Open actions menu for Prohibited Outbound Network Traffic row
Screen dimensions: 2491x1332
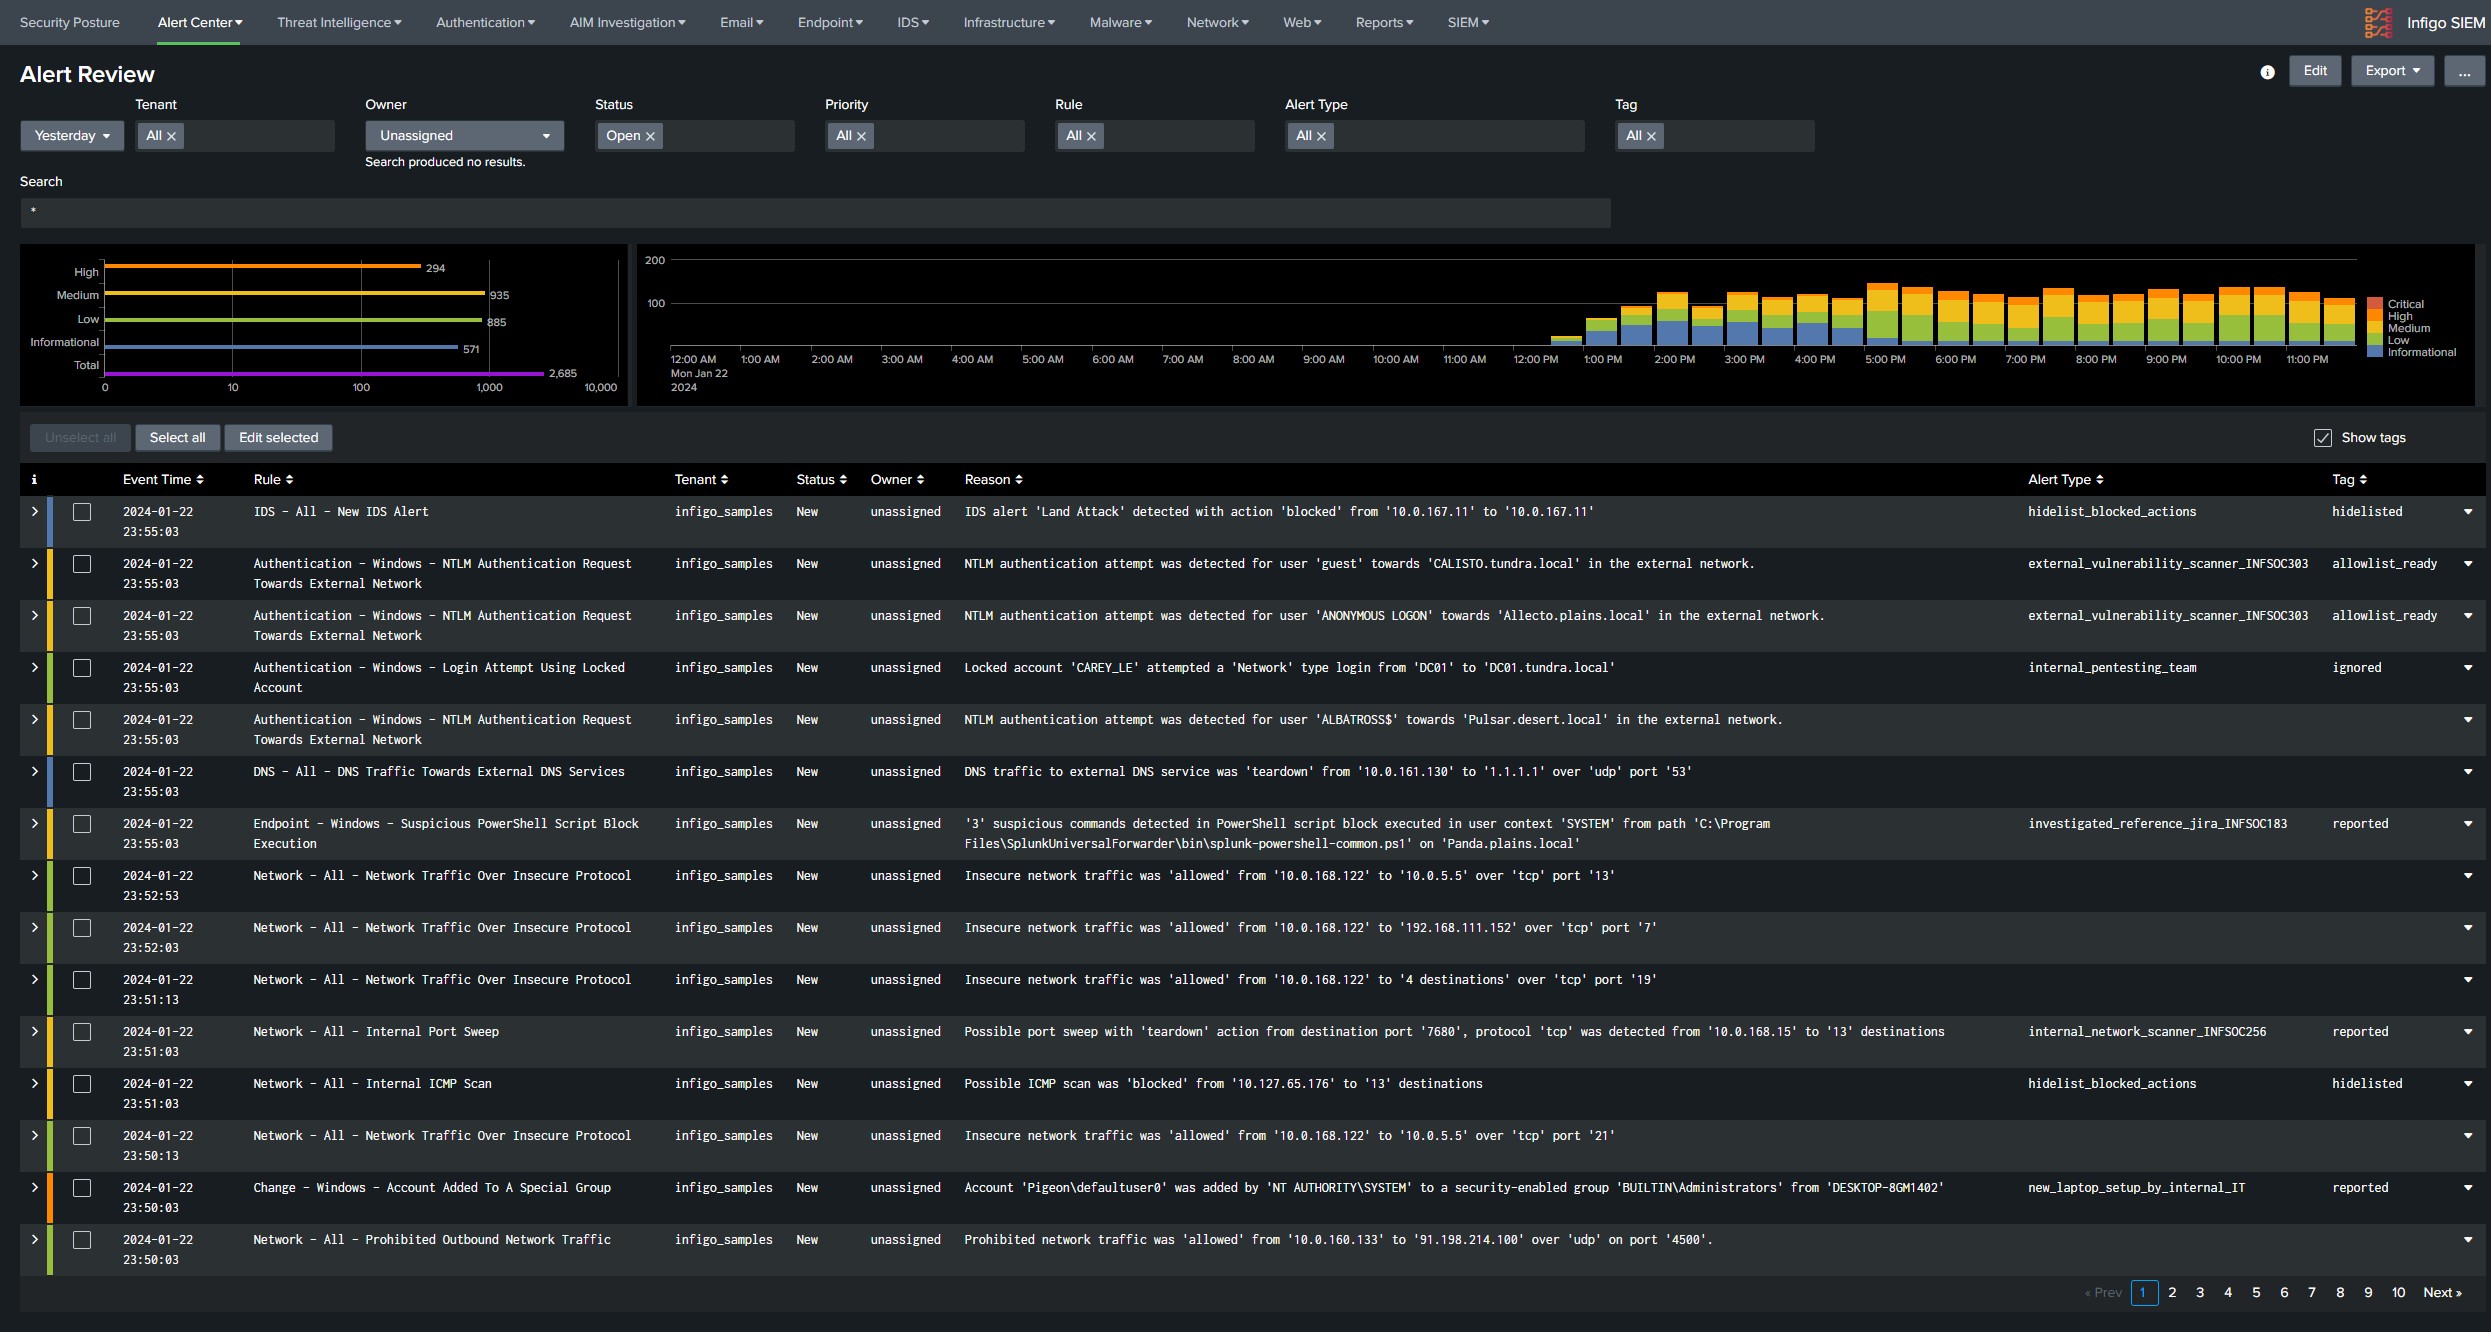[x=2468, y=1240]
